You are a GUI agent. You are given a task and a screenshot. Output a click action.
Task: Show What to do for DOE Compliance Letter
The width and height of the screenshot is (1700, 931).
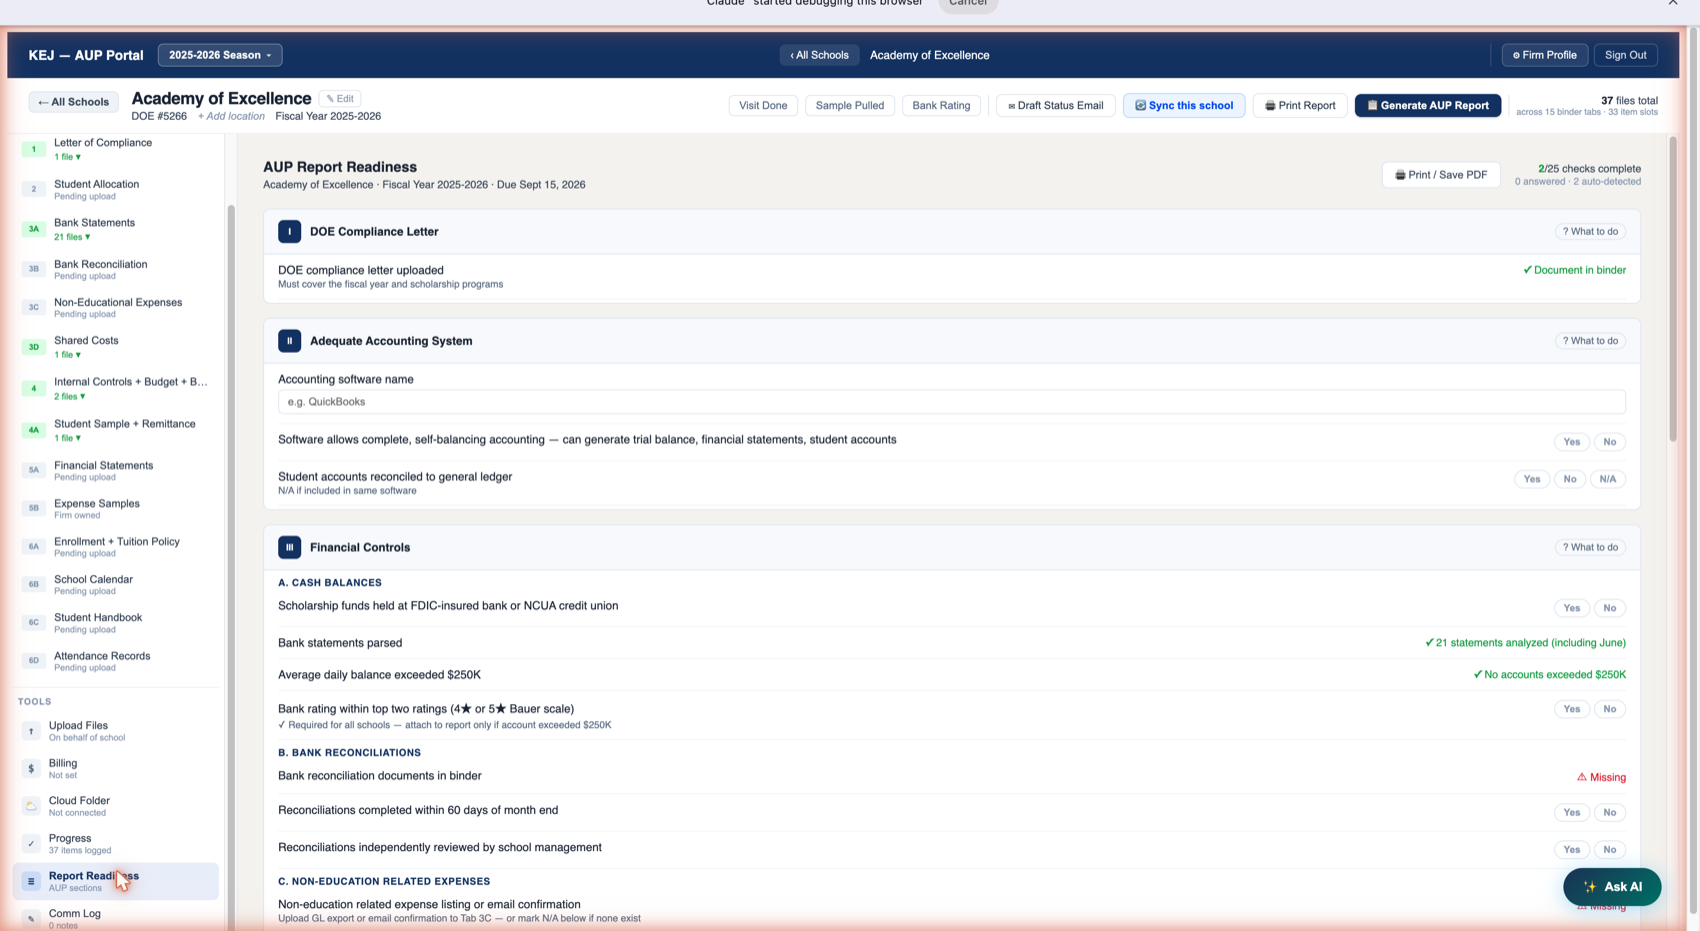click(x=1590, y=231)
